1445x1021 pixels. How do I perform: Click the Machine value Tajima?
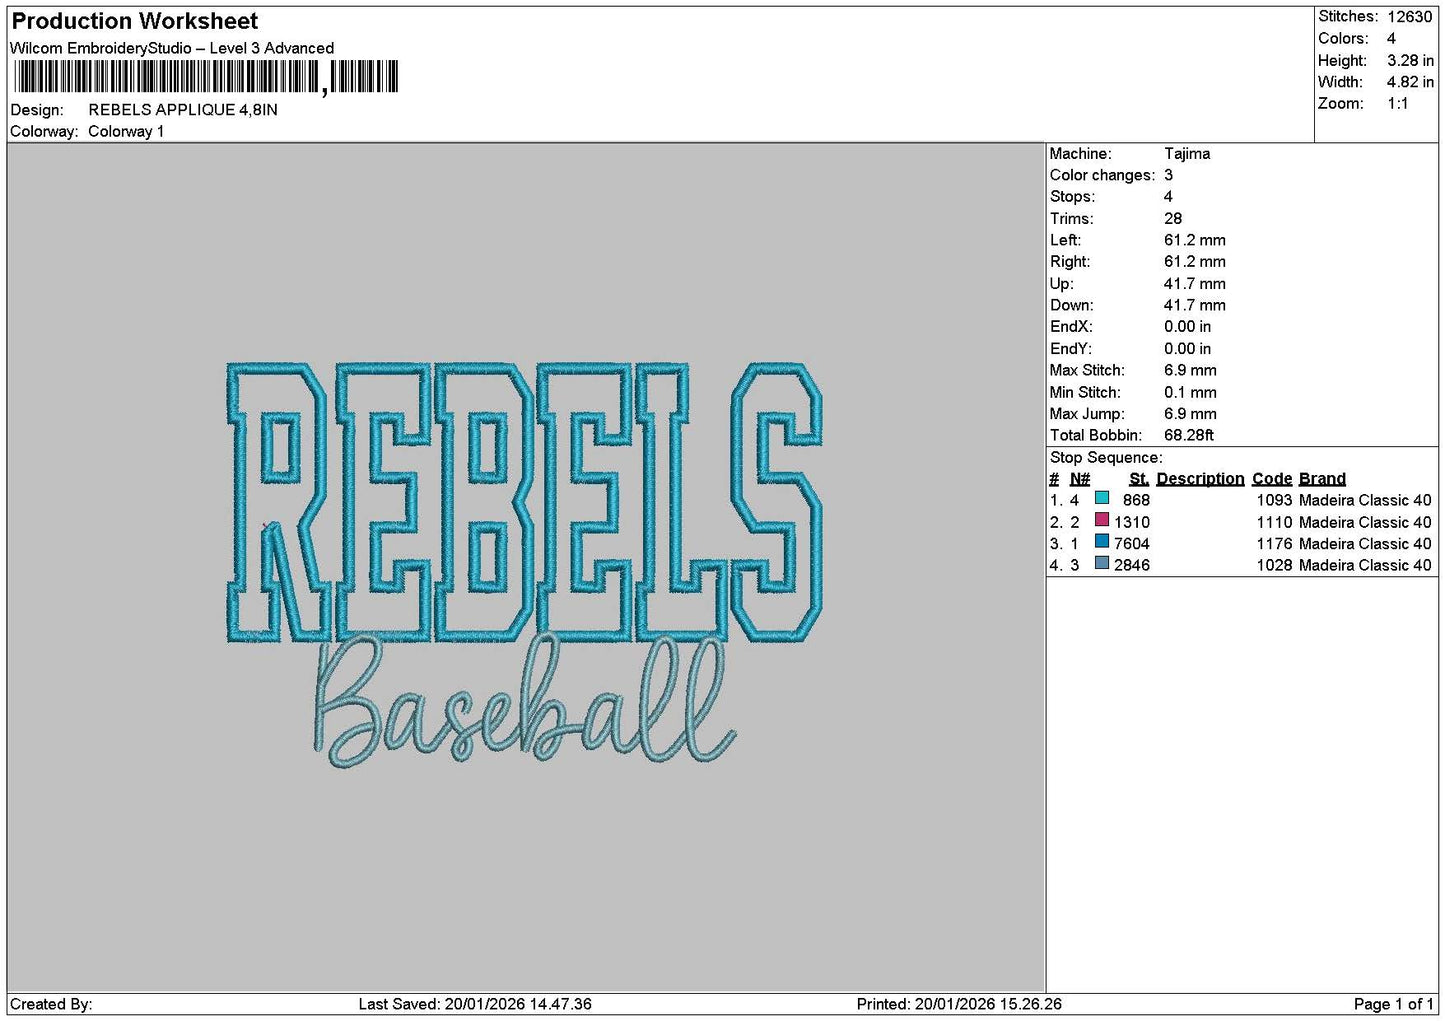coord(1187,154)
